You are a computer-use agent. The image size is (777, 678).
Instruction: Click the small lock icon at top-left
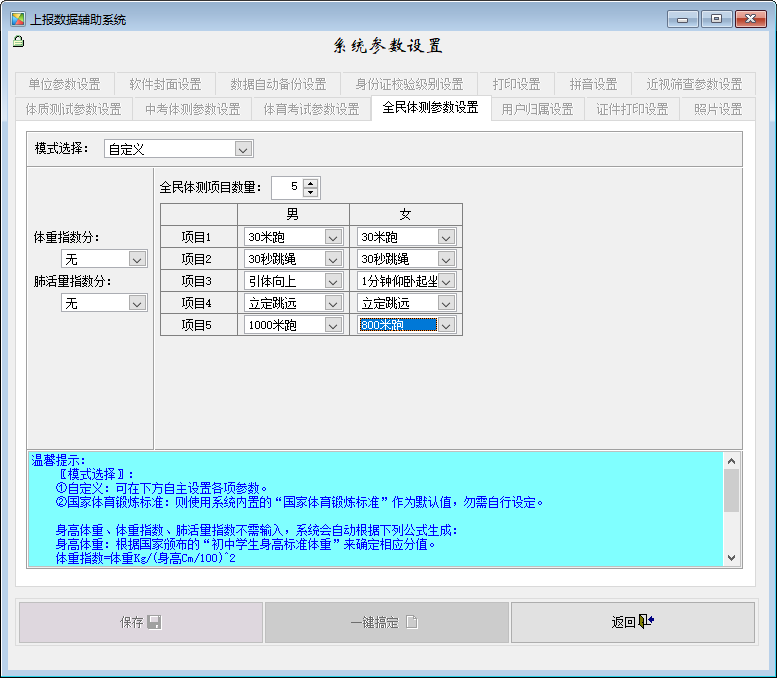coord(18,41)
